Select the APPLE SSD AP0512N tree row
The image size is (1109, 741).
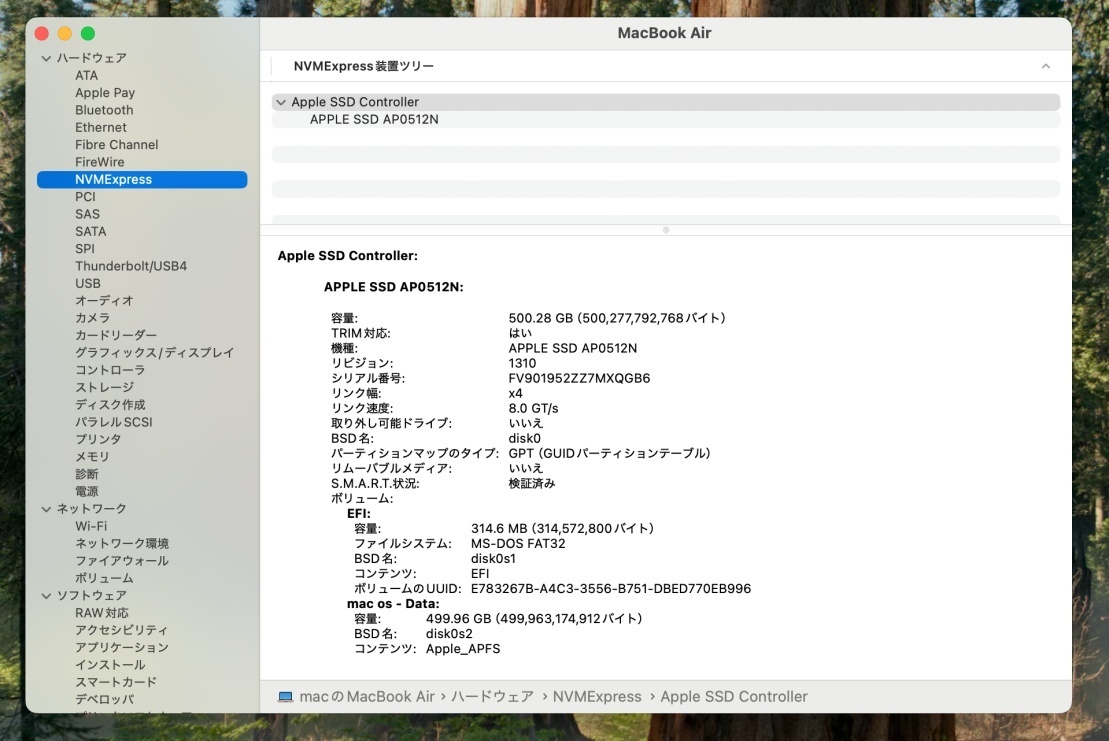click(x=666, y=119)
